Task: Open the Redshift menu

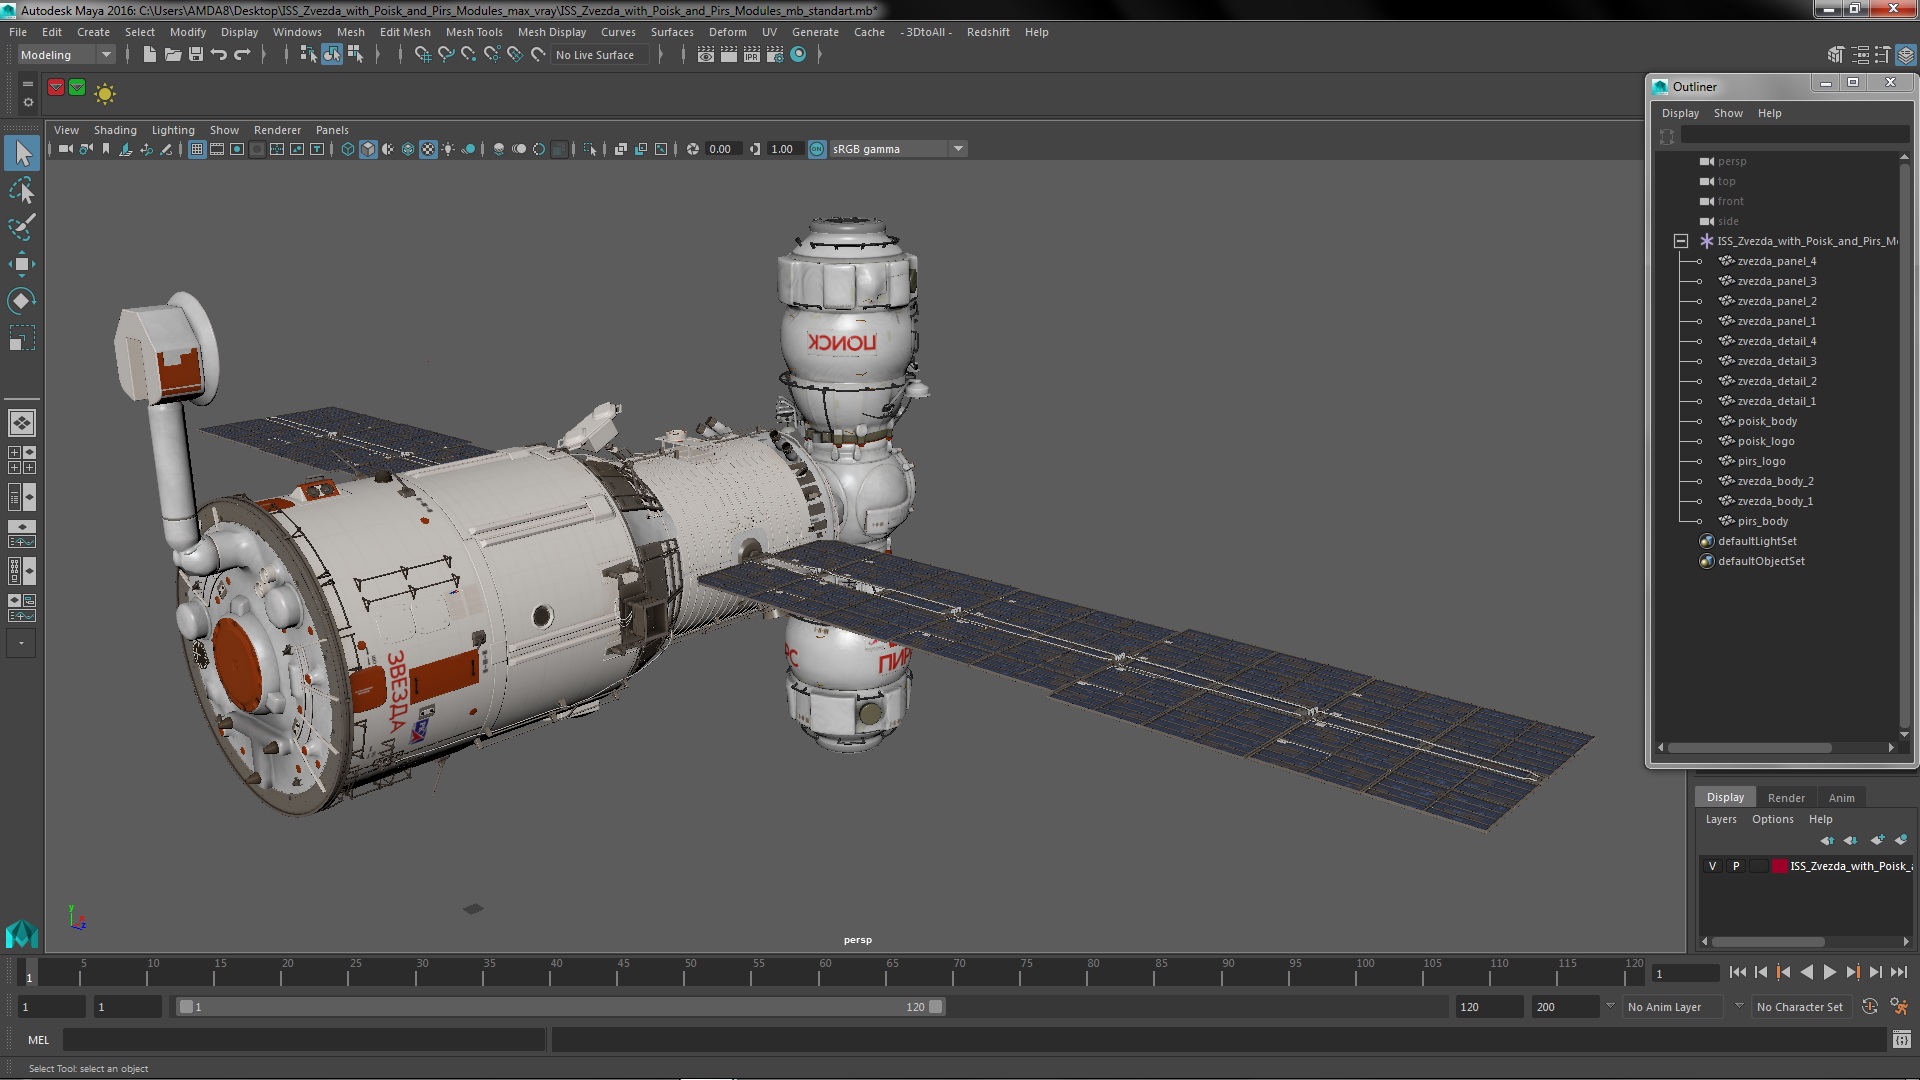Action: [988, 32]
